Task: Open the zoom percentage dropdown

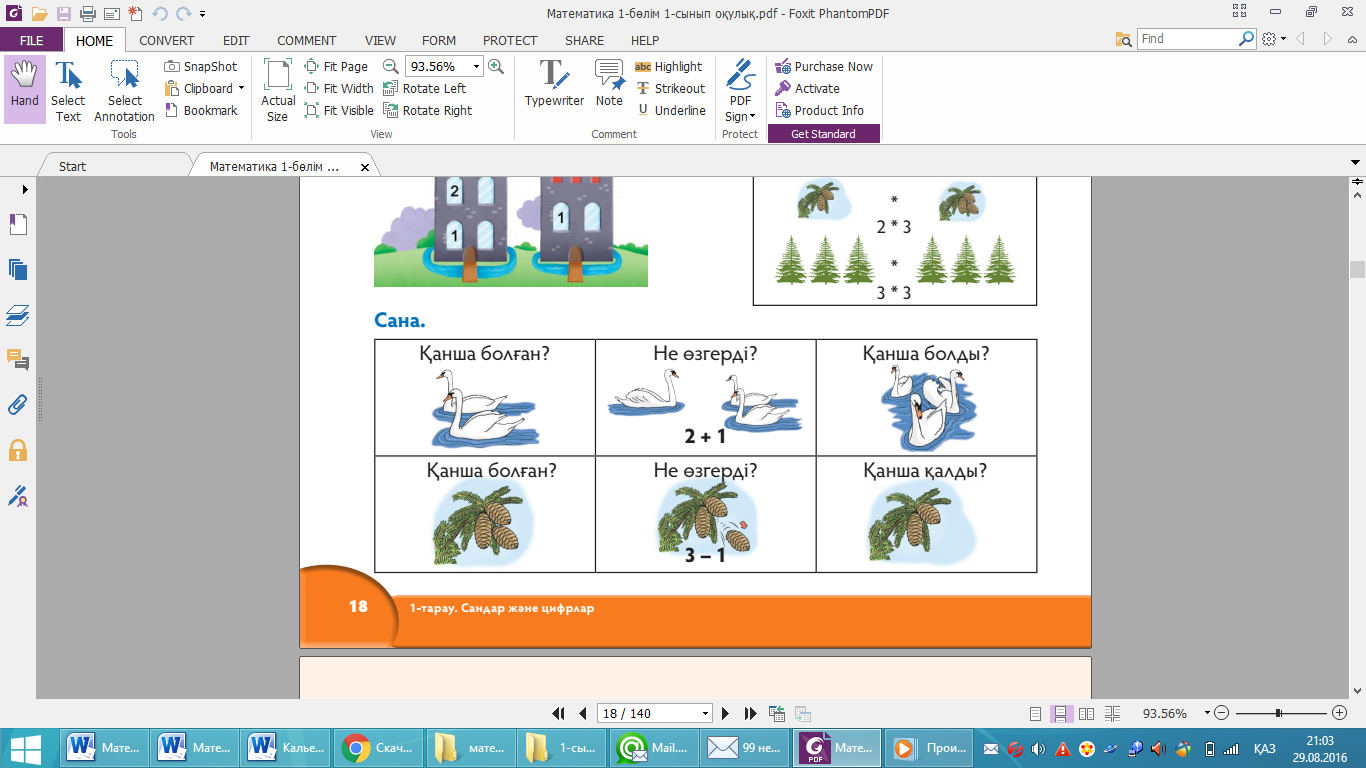Action: click(x=476, y=67)
